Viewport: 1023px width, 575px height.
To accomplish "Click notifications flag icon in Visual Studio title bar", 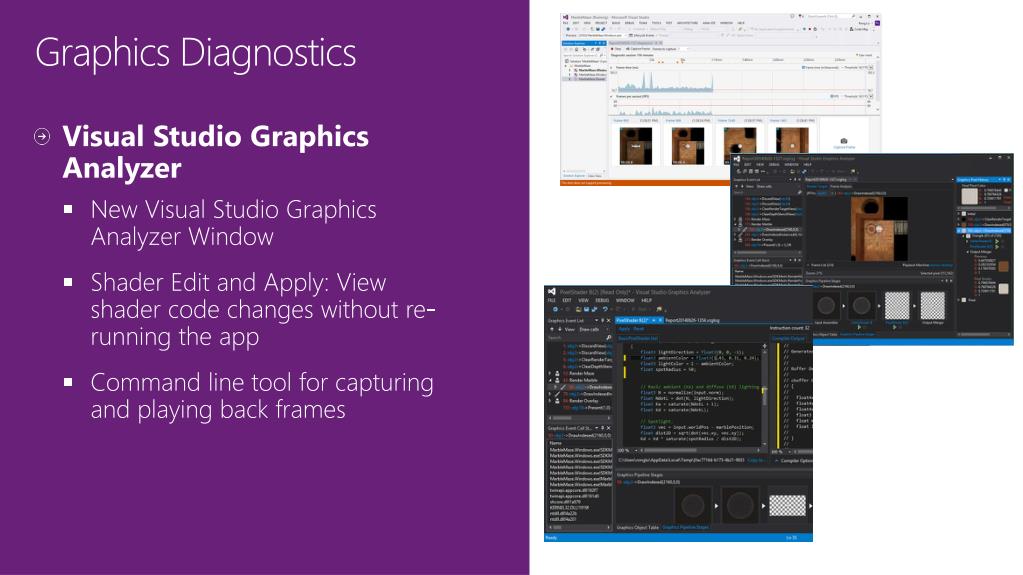I will (x=800, y=16).
